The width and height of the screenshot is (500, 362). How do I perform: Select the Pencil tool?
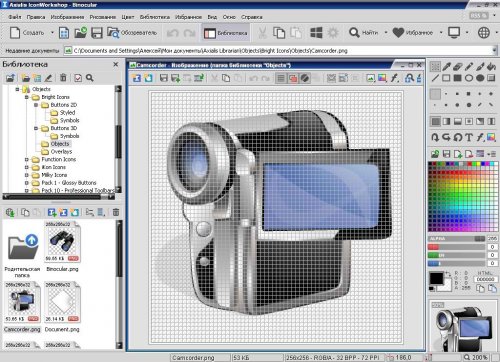point(469,66)
